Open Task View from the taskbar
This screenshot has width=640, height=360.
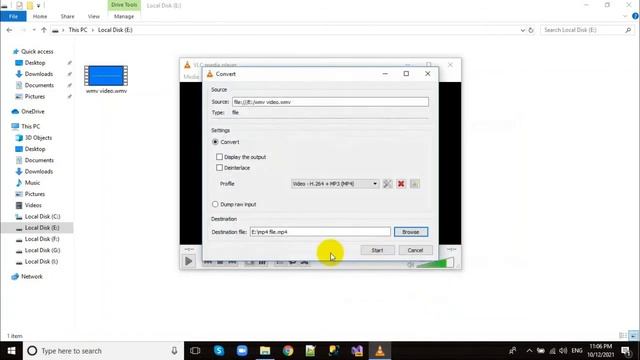click(x=196, y=351)
